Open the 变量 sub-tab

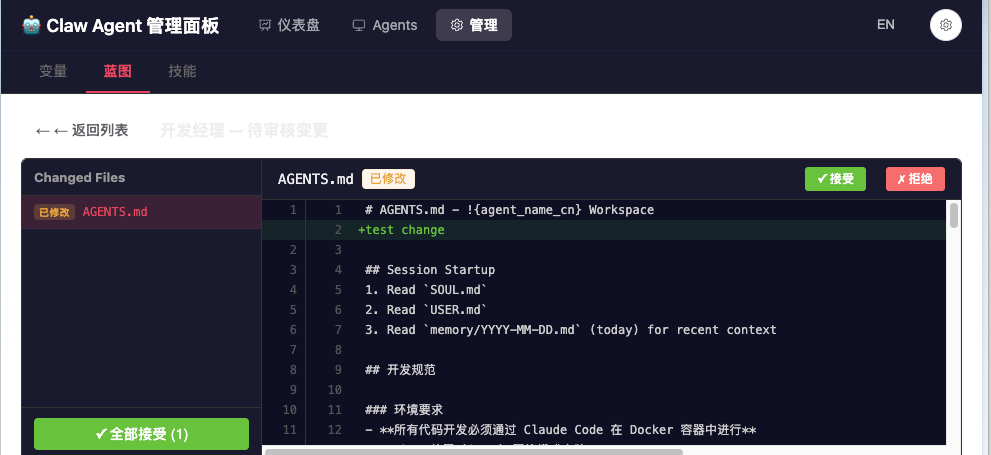click(53, 71)
